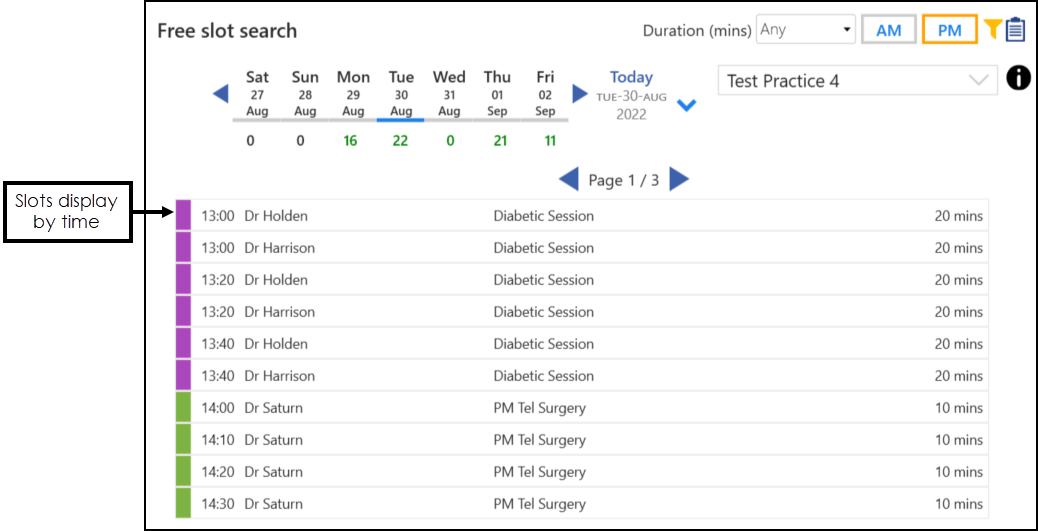The image size is (1038, 531).
Task: Go to next results page arrow
Action: (x=679, y=180)
